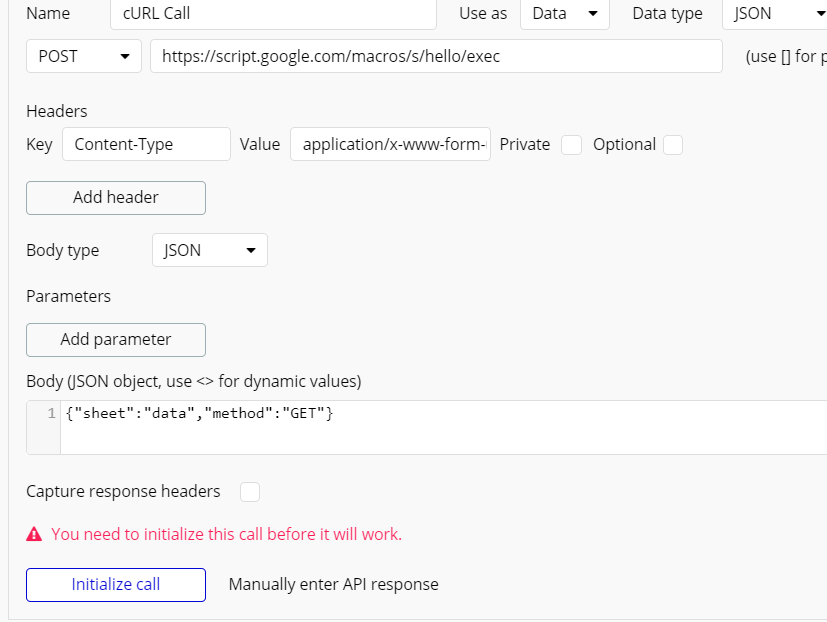Click the API URL input field
This screenshot has height=622, width=827.
pos(436,57)
